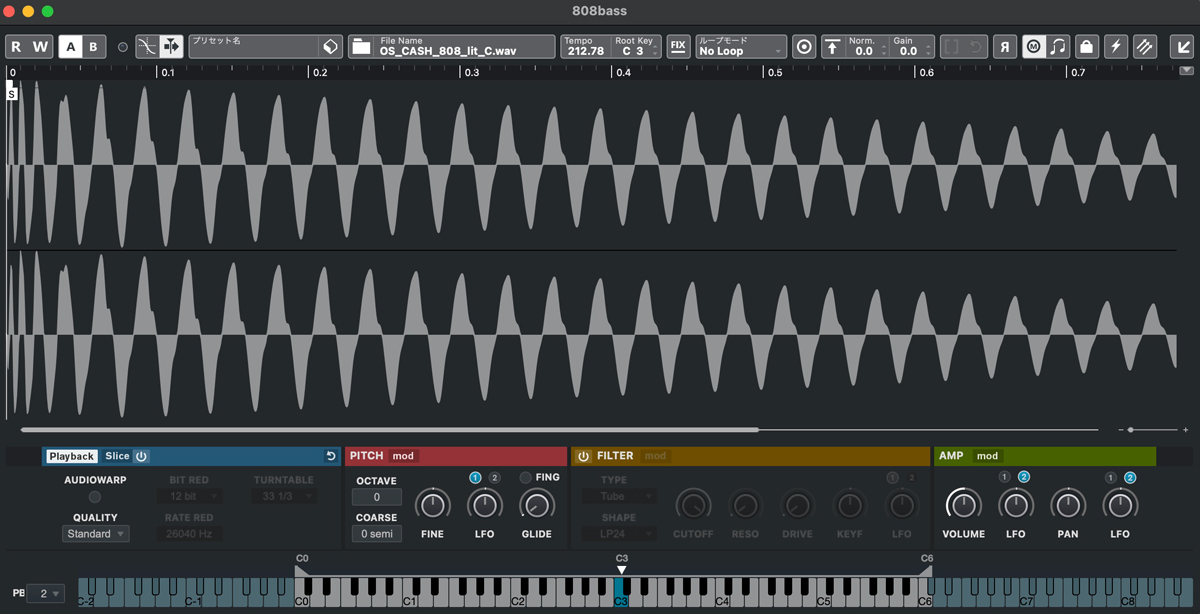Click the small arrow at ruler's right end

pyautogui.click(x=1186, y=71)
